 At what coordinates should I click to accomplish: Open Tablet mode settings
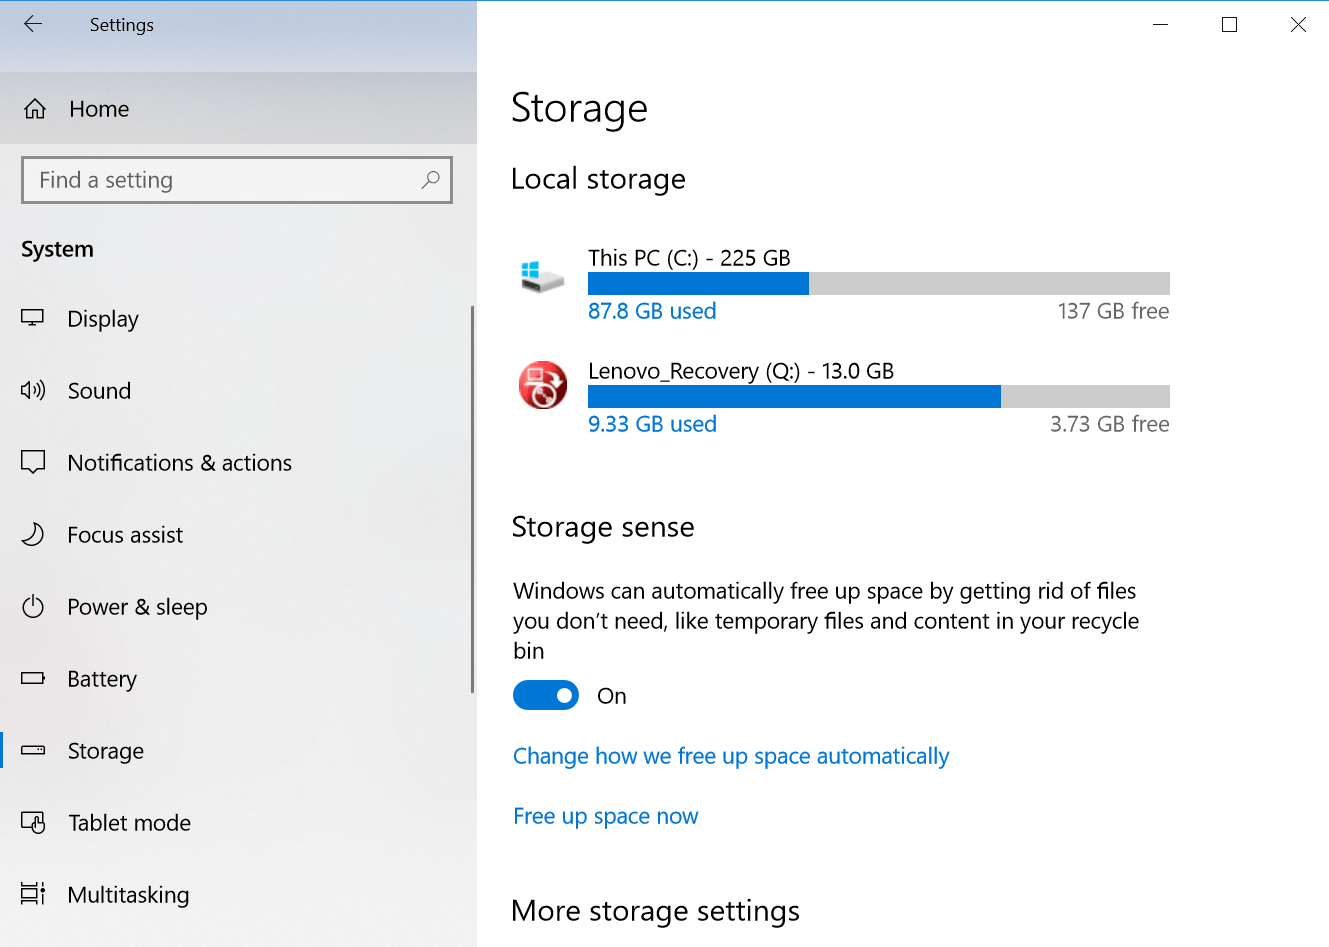pyautogui.click(x=129, y=822)
